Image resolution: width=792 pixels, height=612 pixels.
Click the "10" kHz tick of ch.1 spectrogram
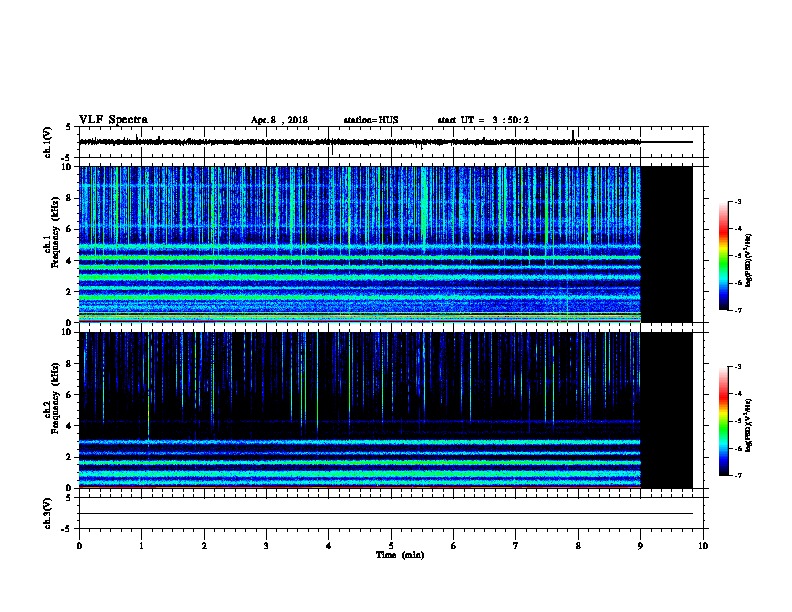(67, 167)
